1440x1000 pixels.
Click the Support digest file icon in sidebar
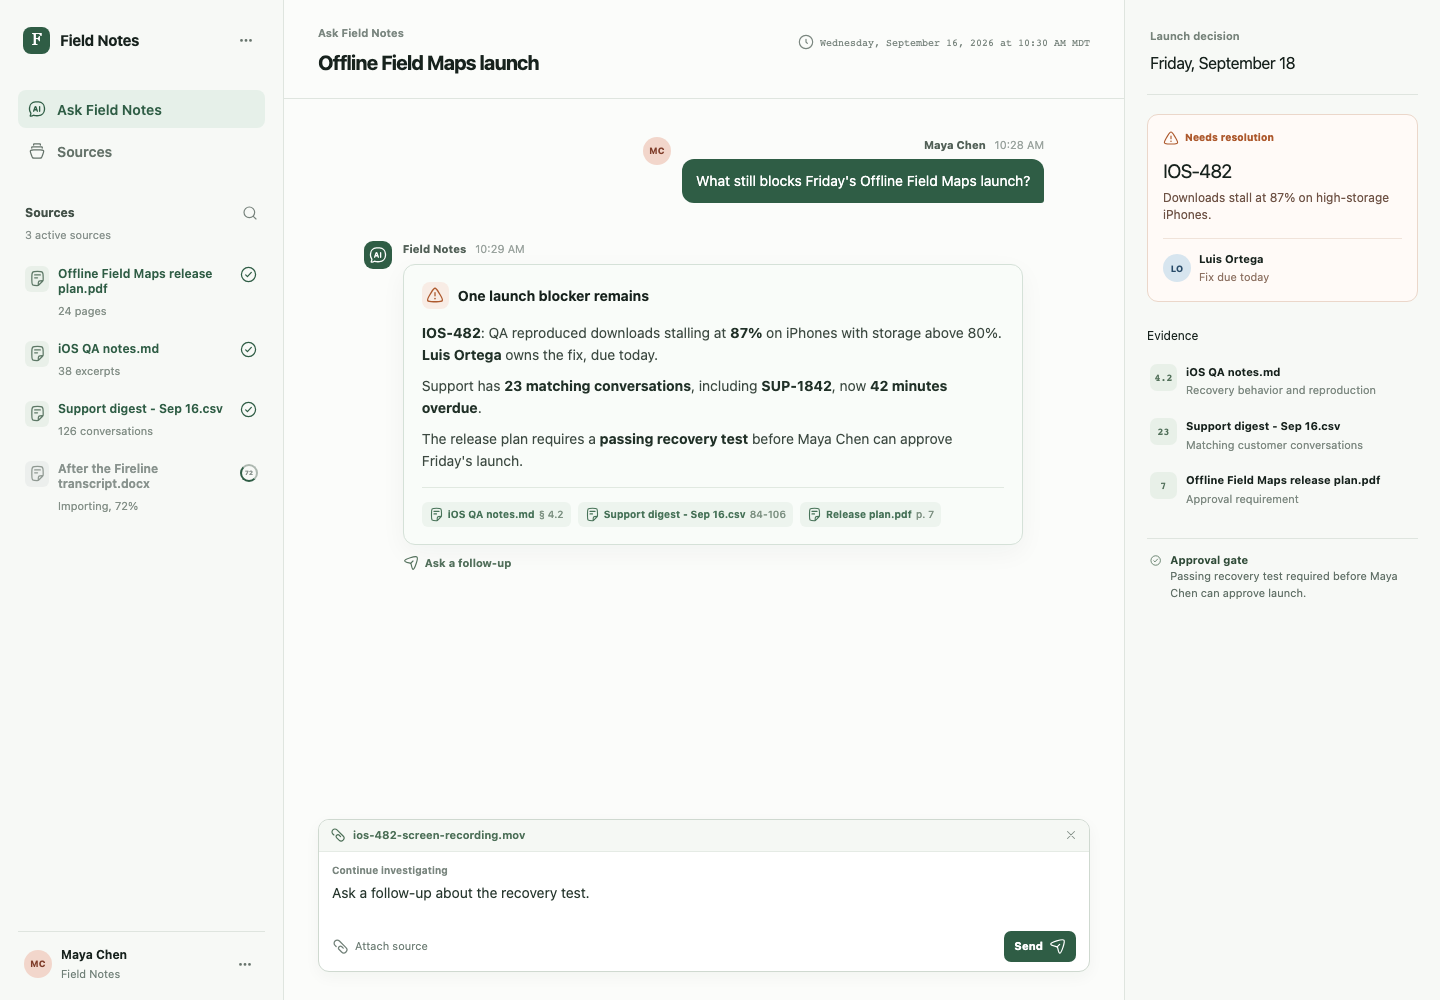[37, 413]
